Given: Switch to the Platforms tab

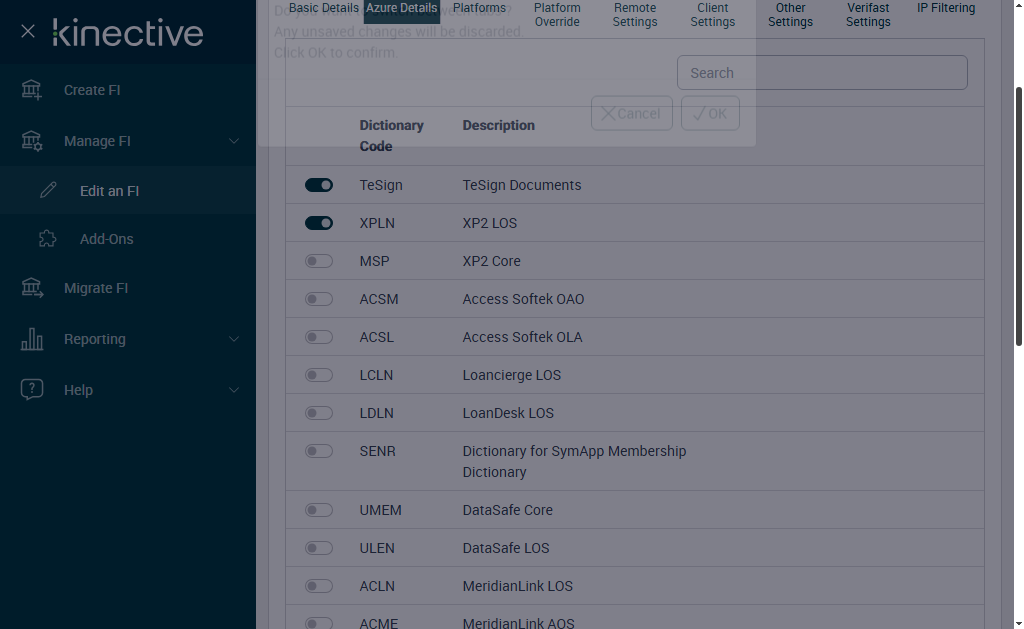Looking at the screenshot, I should coord(479,8).
